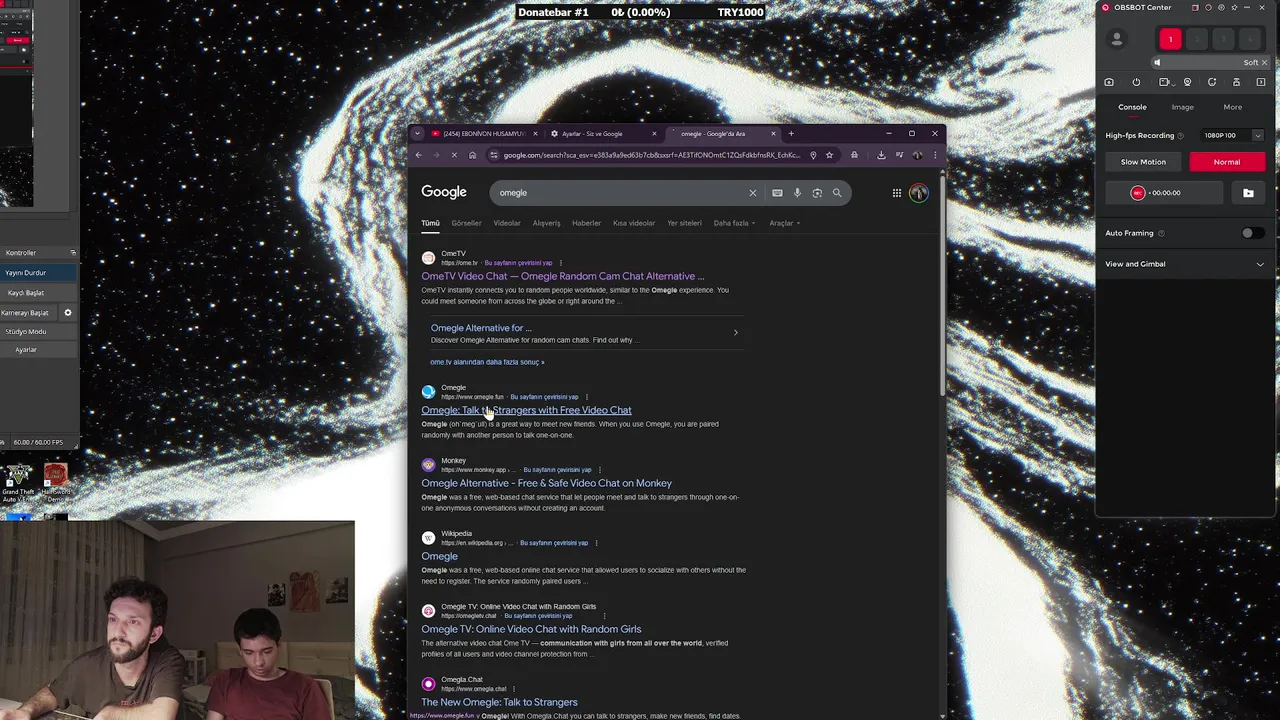Screen dimensions: 1280x720
Task: Bookmark this page with star icon
Action: click(x=829, y=155)
